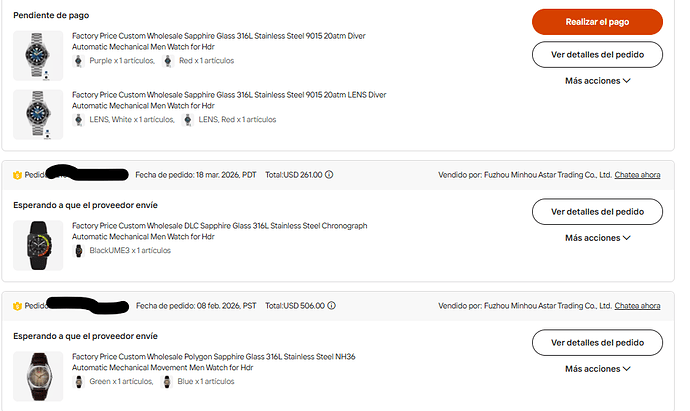Open Chatea ahora link for 18 mar. order
The image size is (690, 411).
click(x=637, y=175)
